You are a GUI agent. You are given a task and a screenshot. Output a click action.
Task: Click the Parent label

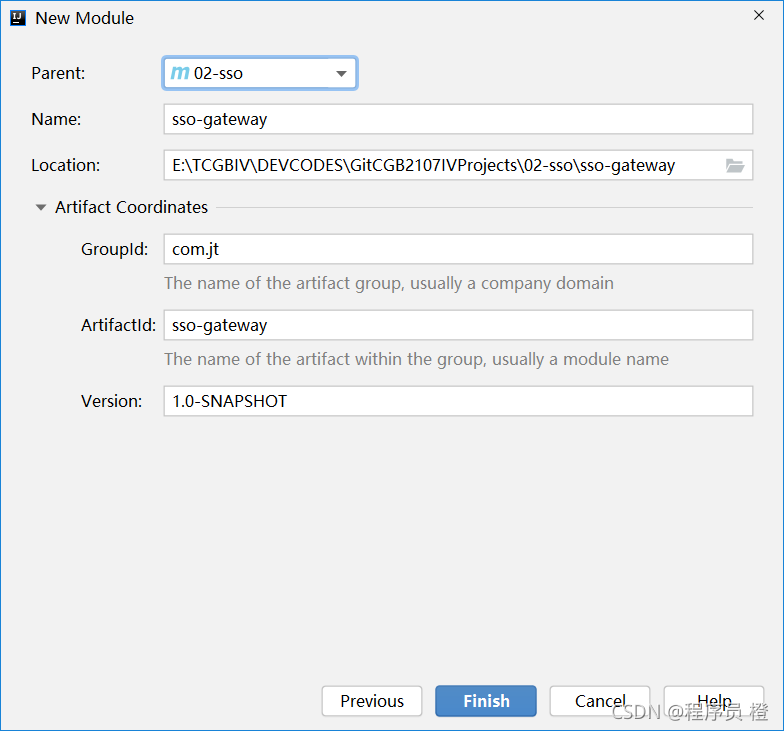(58, 73)
